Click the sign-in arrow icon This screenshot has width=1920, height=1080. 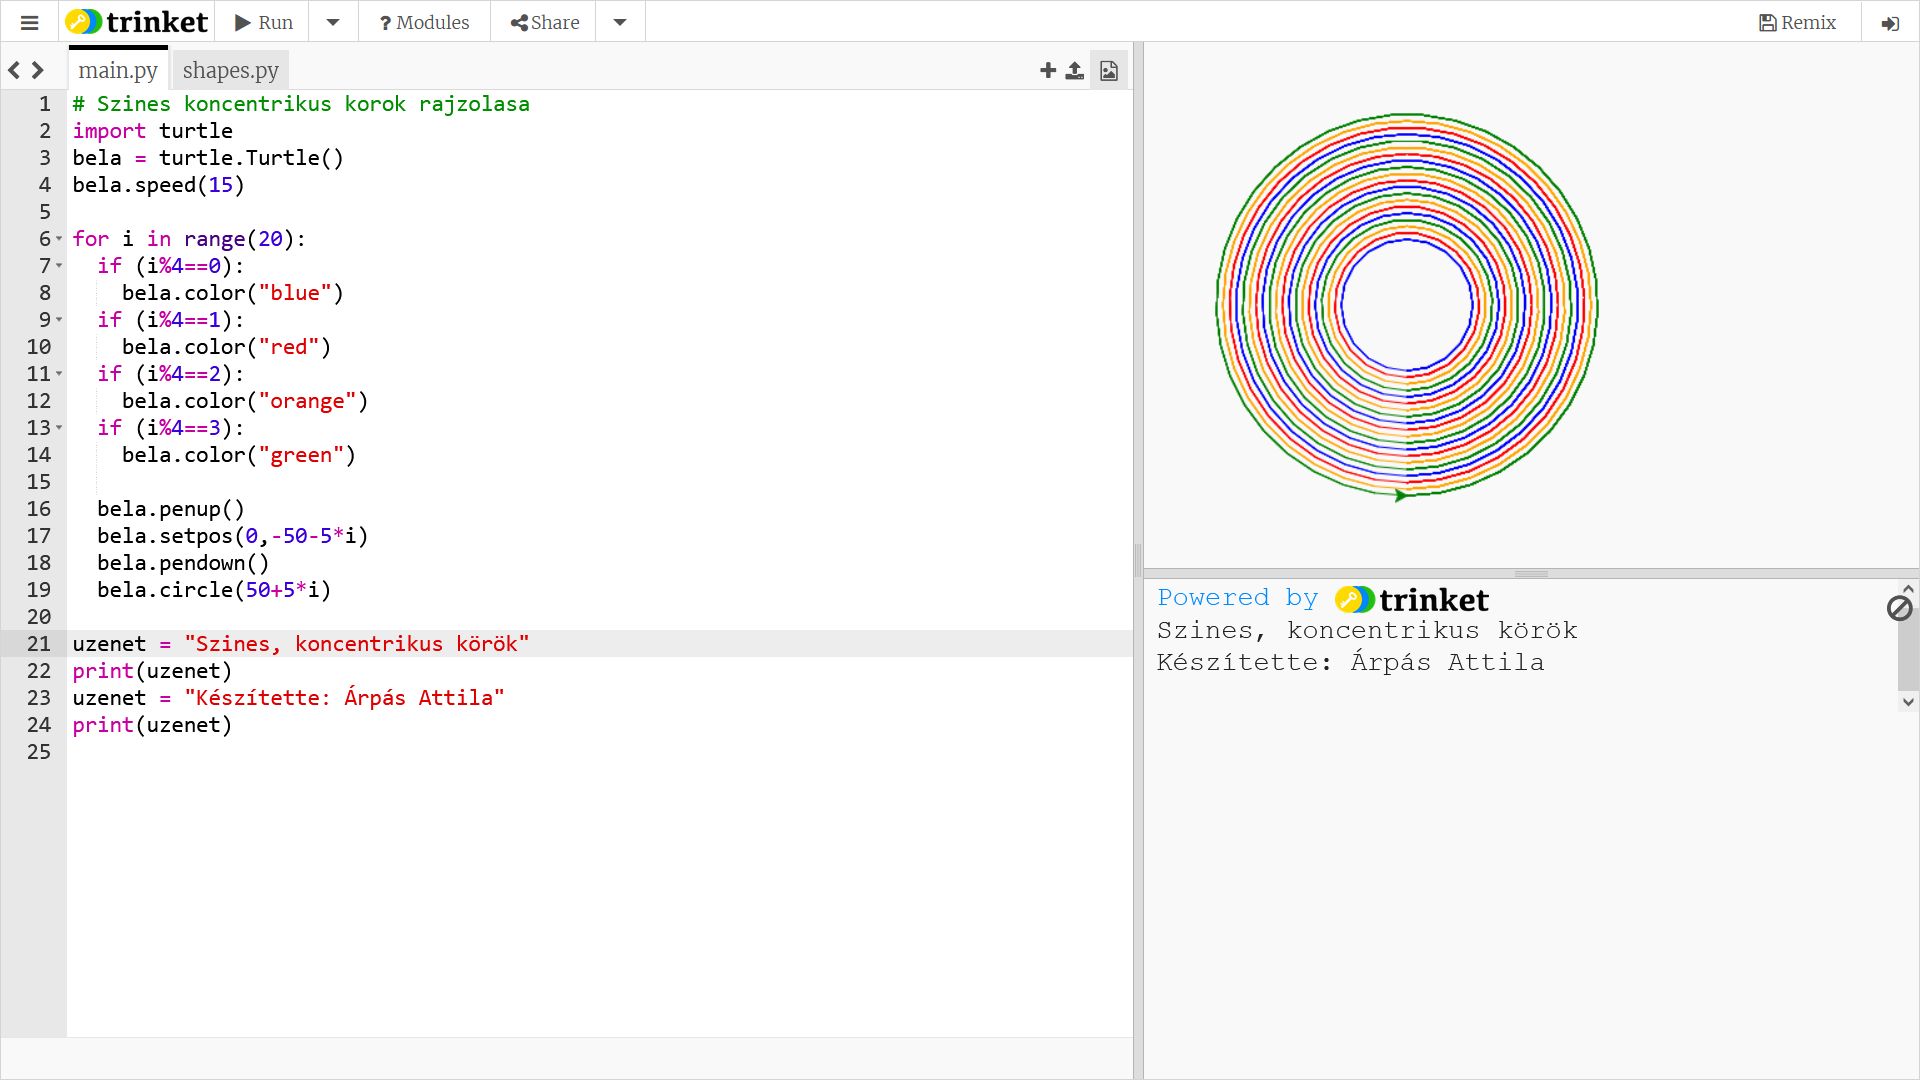(x=1889, y=22)
